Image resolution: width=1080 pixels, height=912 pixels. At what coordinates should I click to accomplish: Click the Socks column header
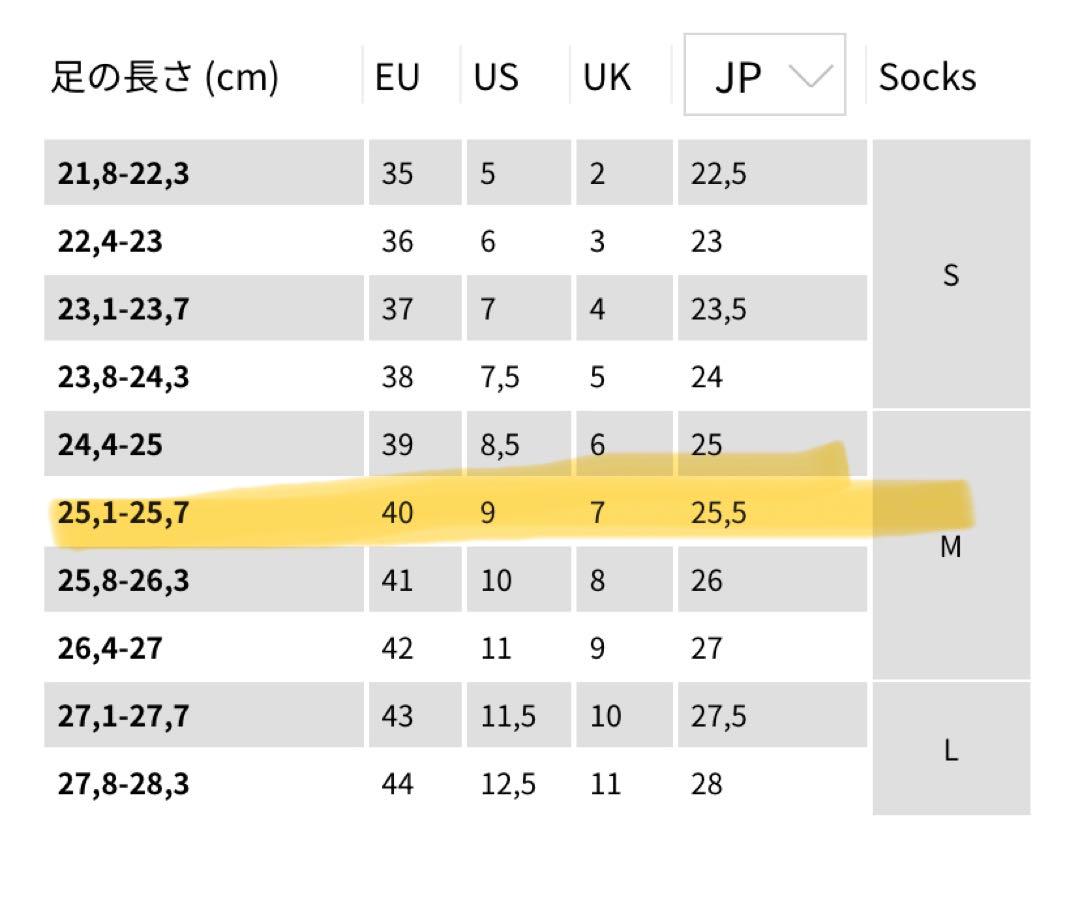928,76
